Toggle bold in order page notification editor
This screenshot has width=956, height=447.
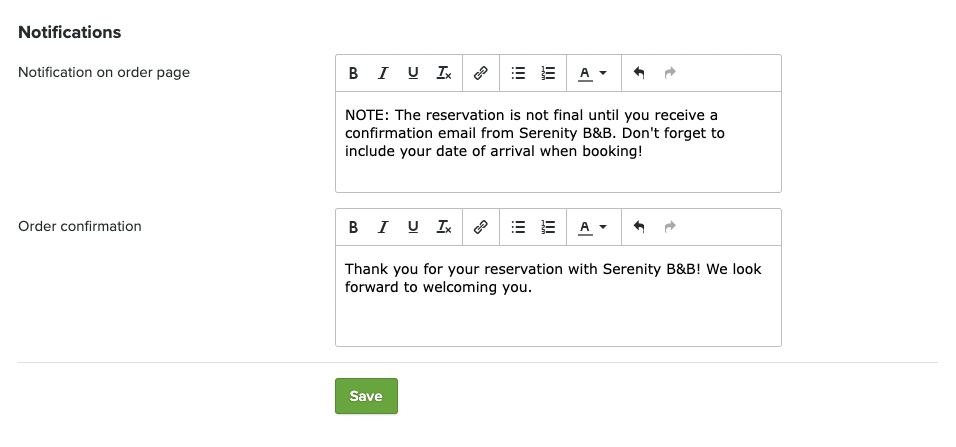[353, 73]
